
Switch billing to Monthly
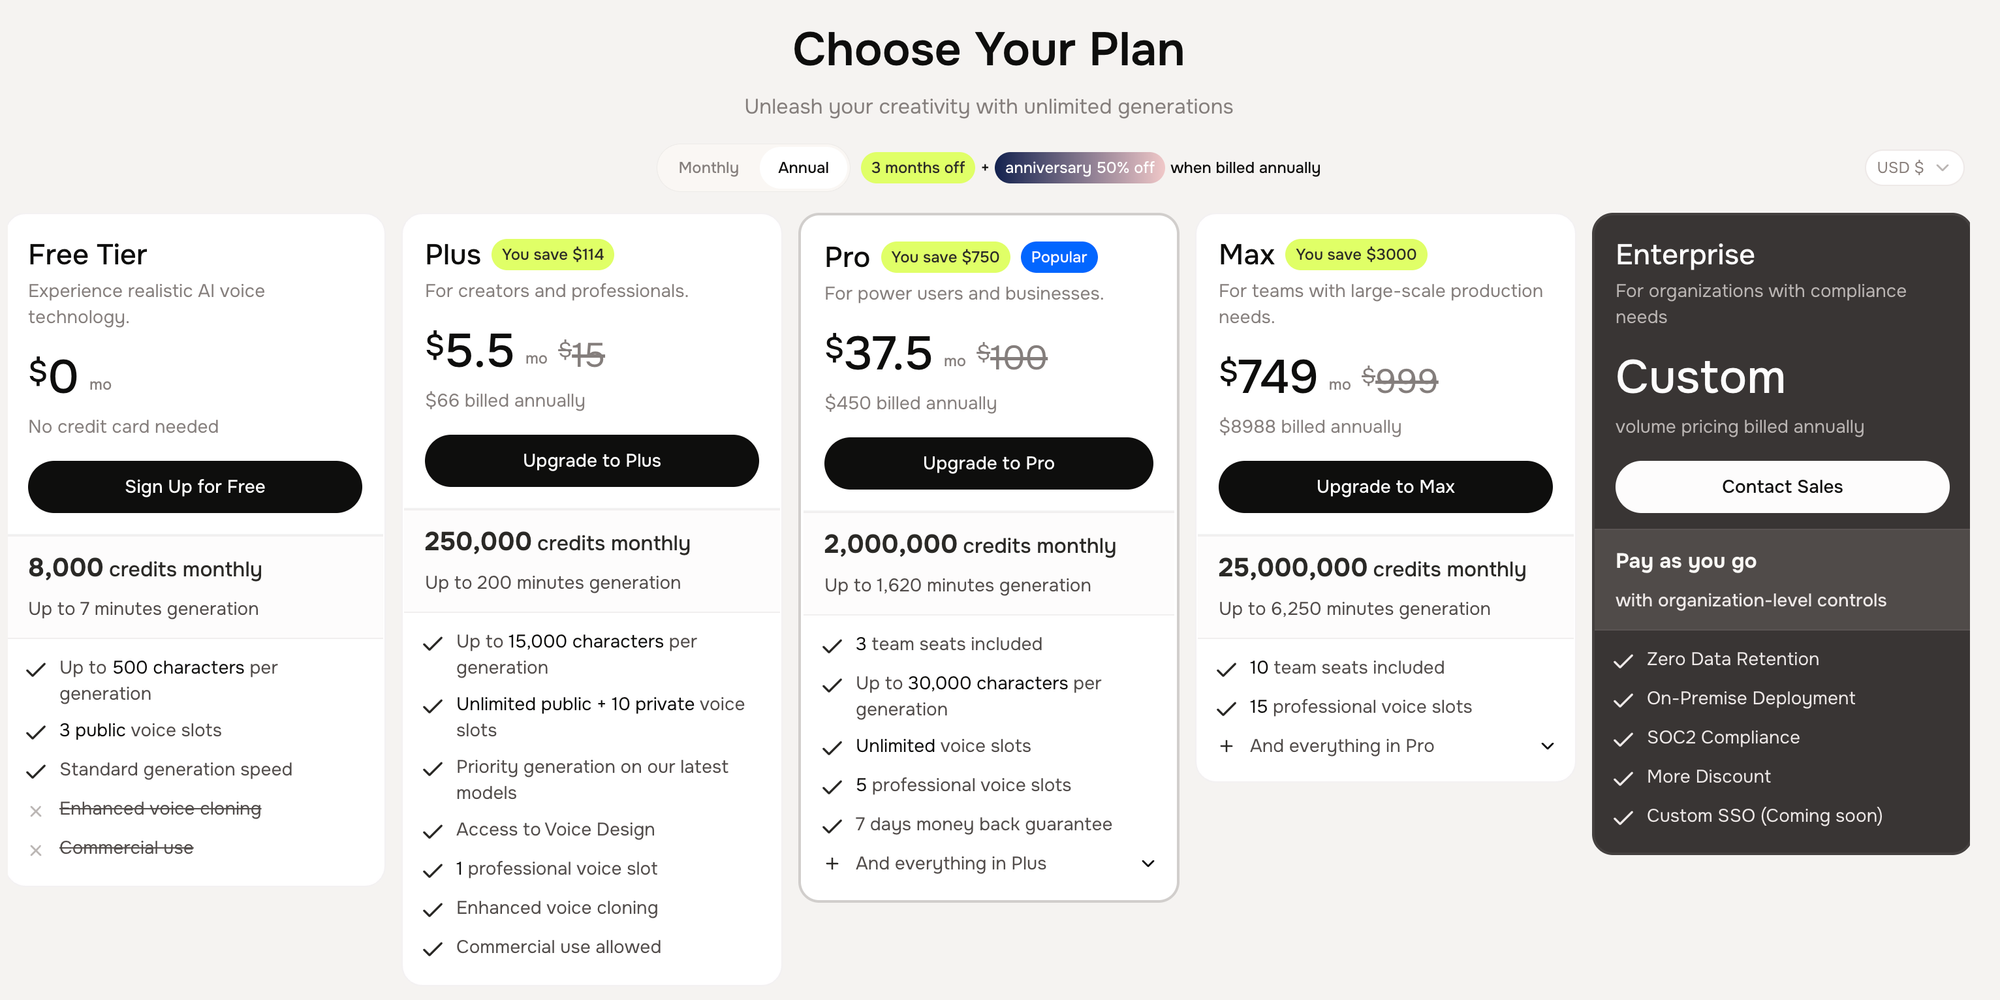pos(708,168)
